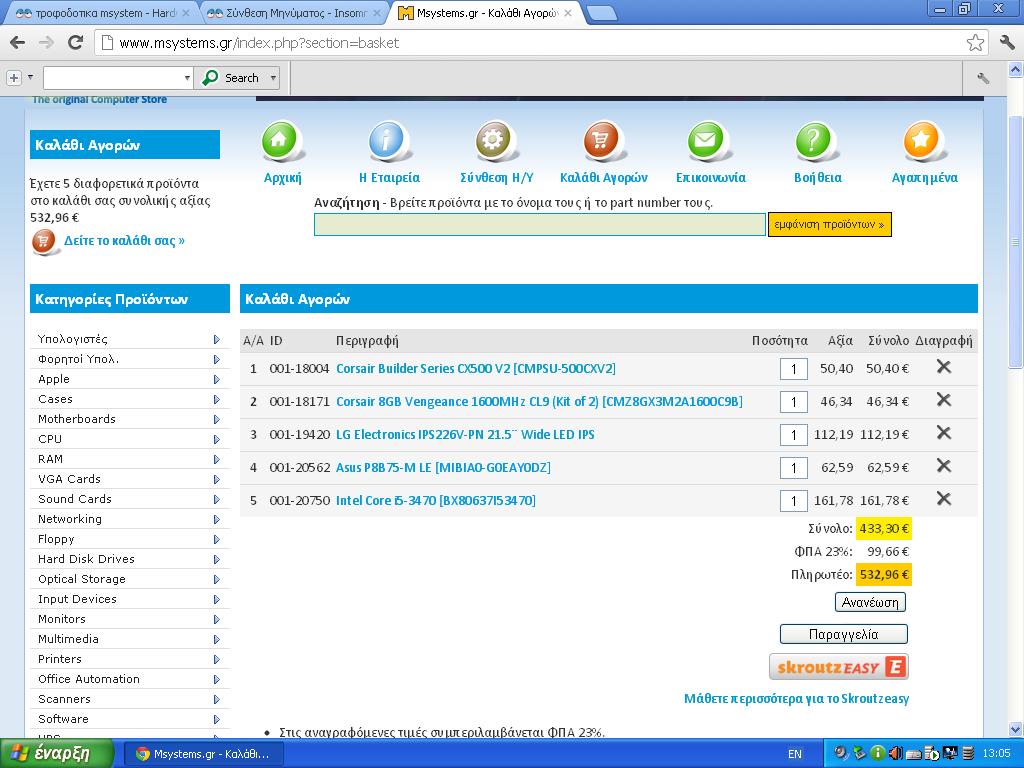This screenshot has height=768, width=1024.
Task: Expand the Φορητοί Υπολ. category arrow
Action: [217, 360]
